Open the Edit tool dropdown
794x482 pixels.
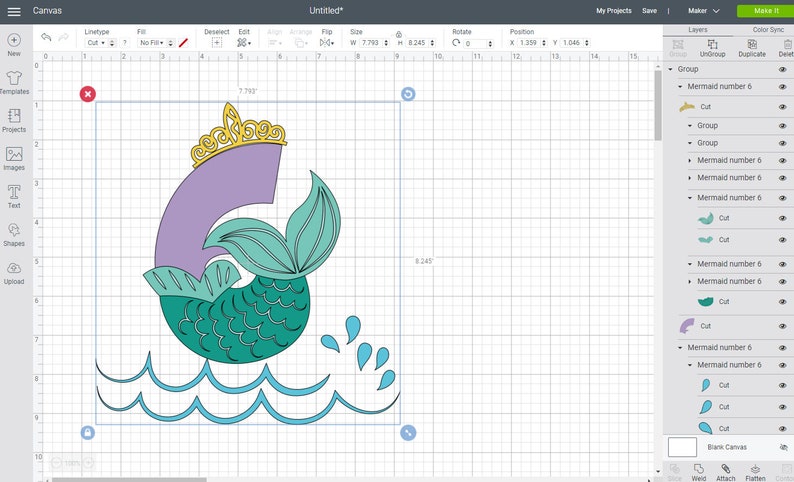[x=244, y=43]
